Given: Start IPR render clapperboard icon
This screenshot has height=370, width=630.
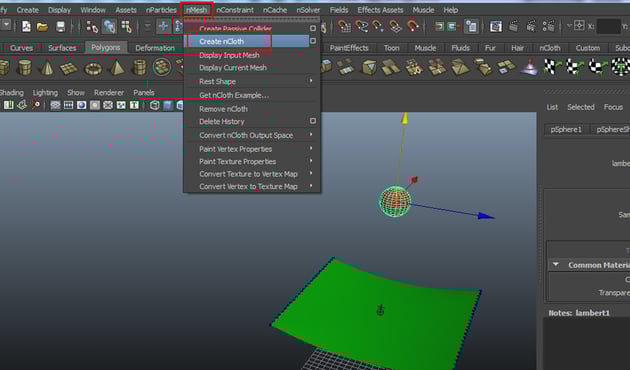Looking at the screenshot, I should pyautogui.click(x=531, y=27).
